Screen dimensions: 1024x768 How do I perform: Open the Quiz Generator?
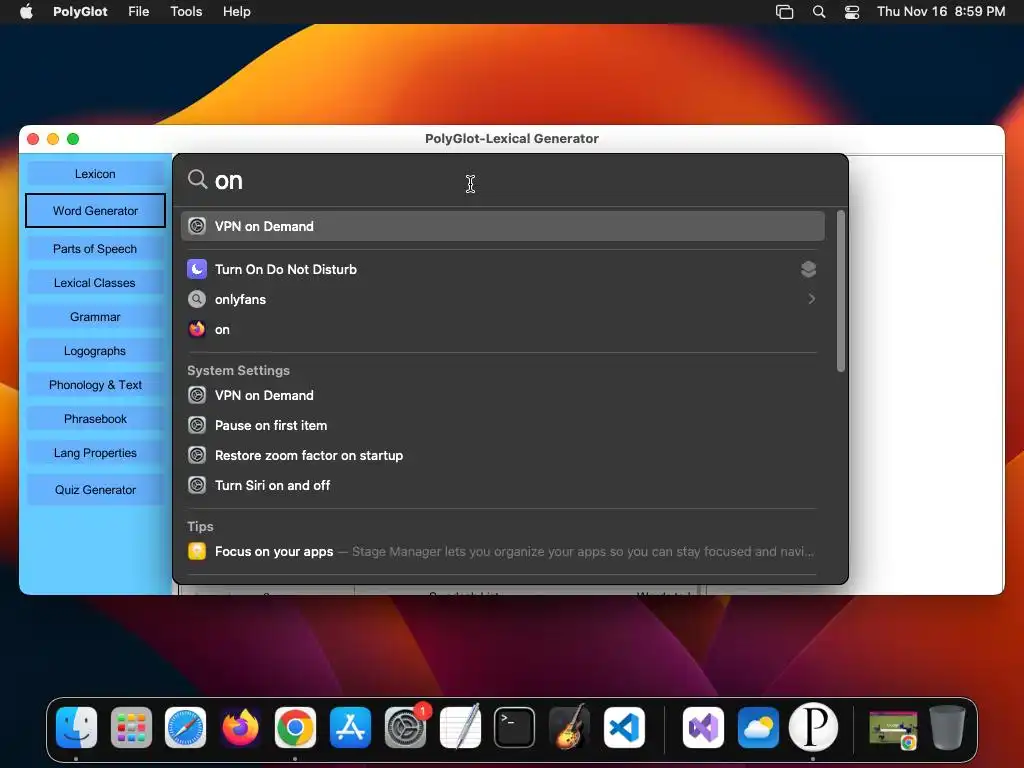tap(95, 490)
